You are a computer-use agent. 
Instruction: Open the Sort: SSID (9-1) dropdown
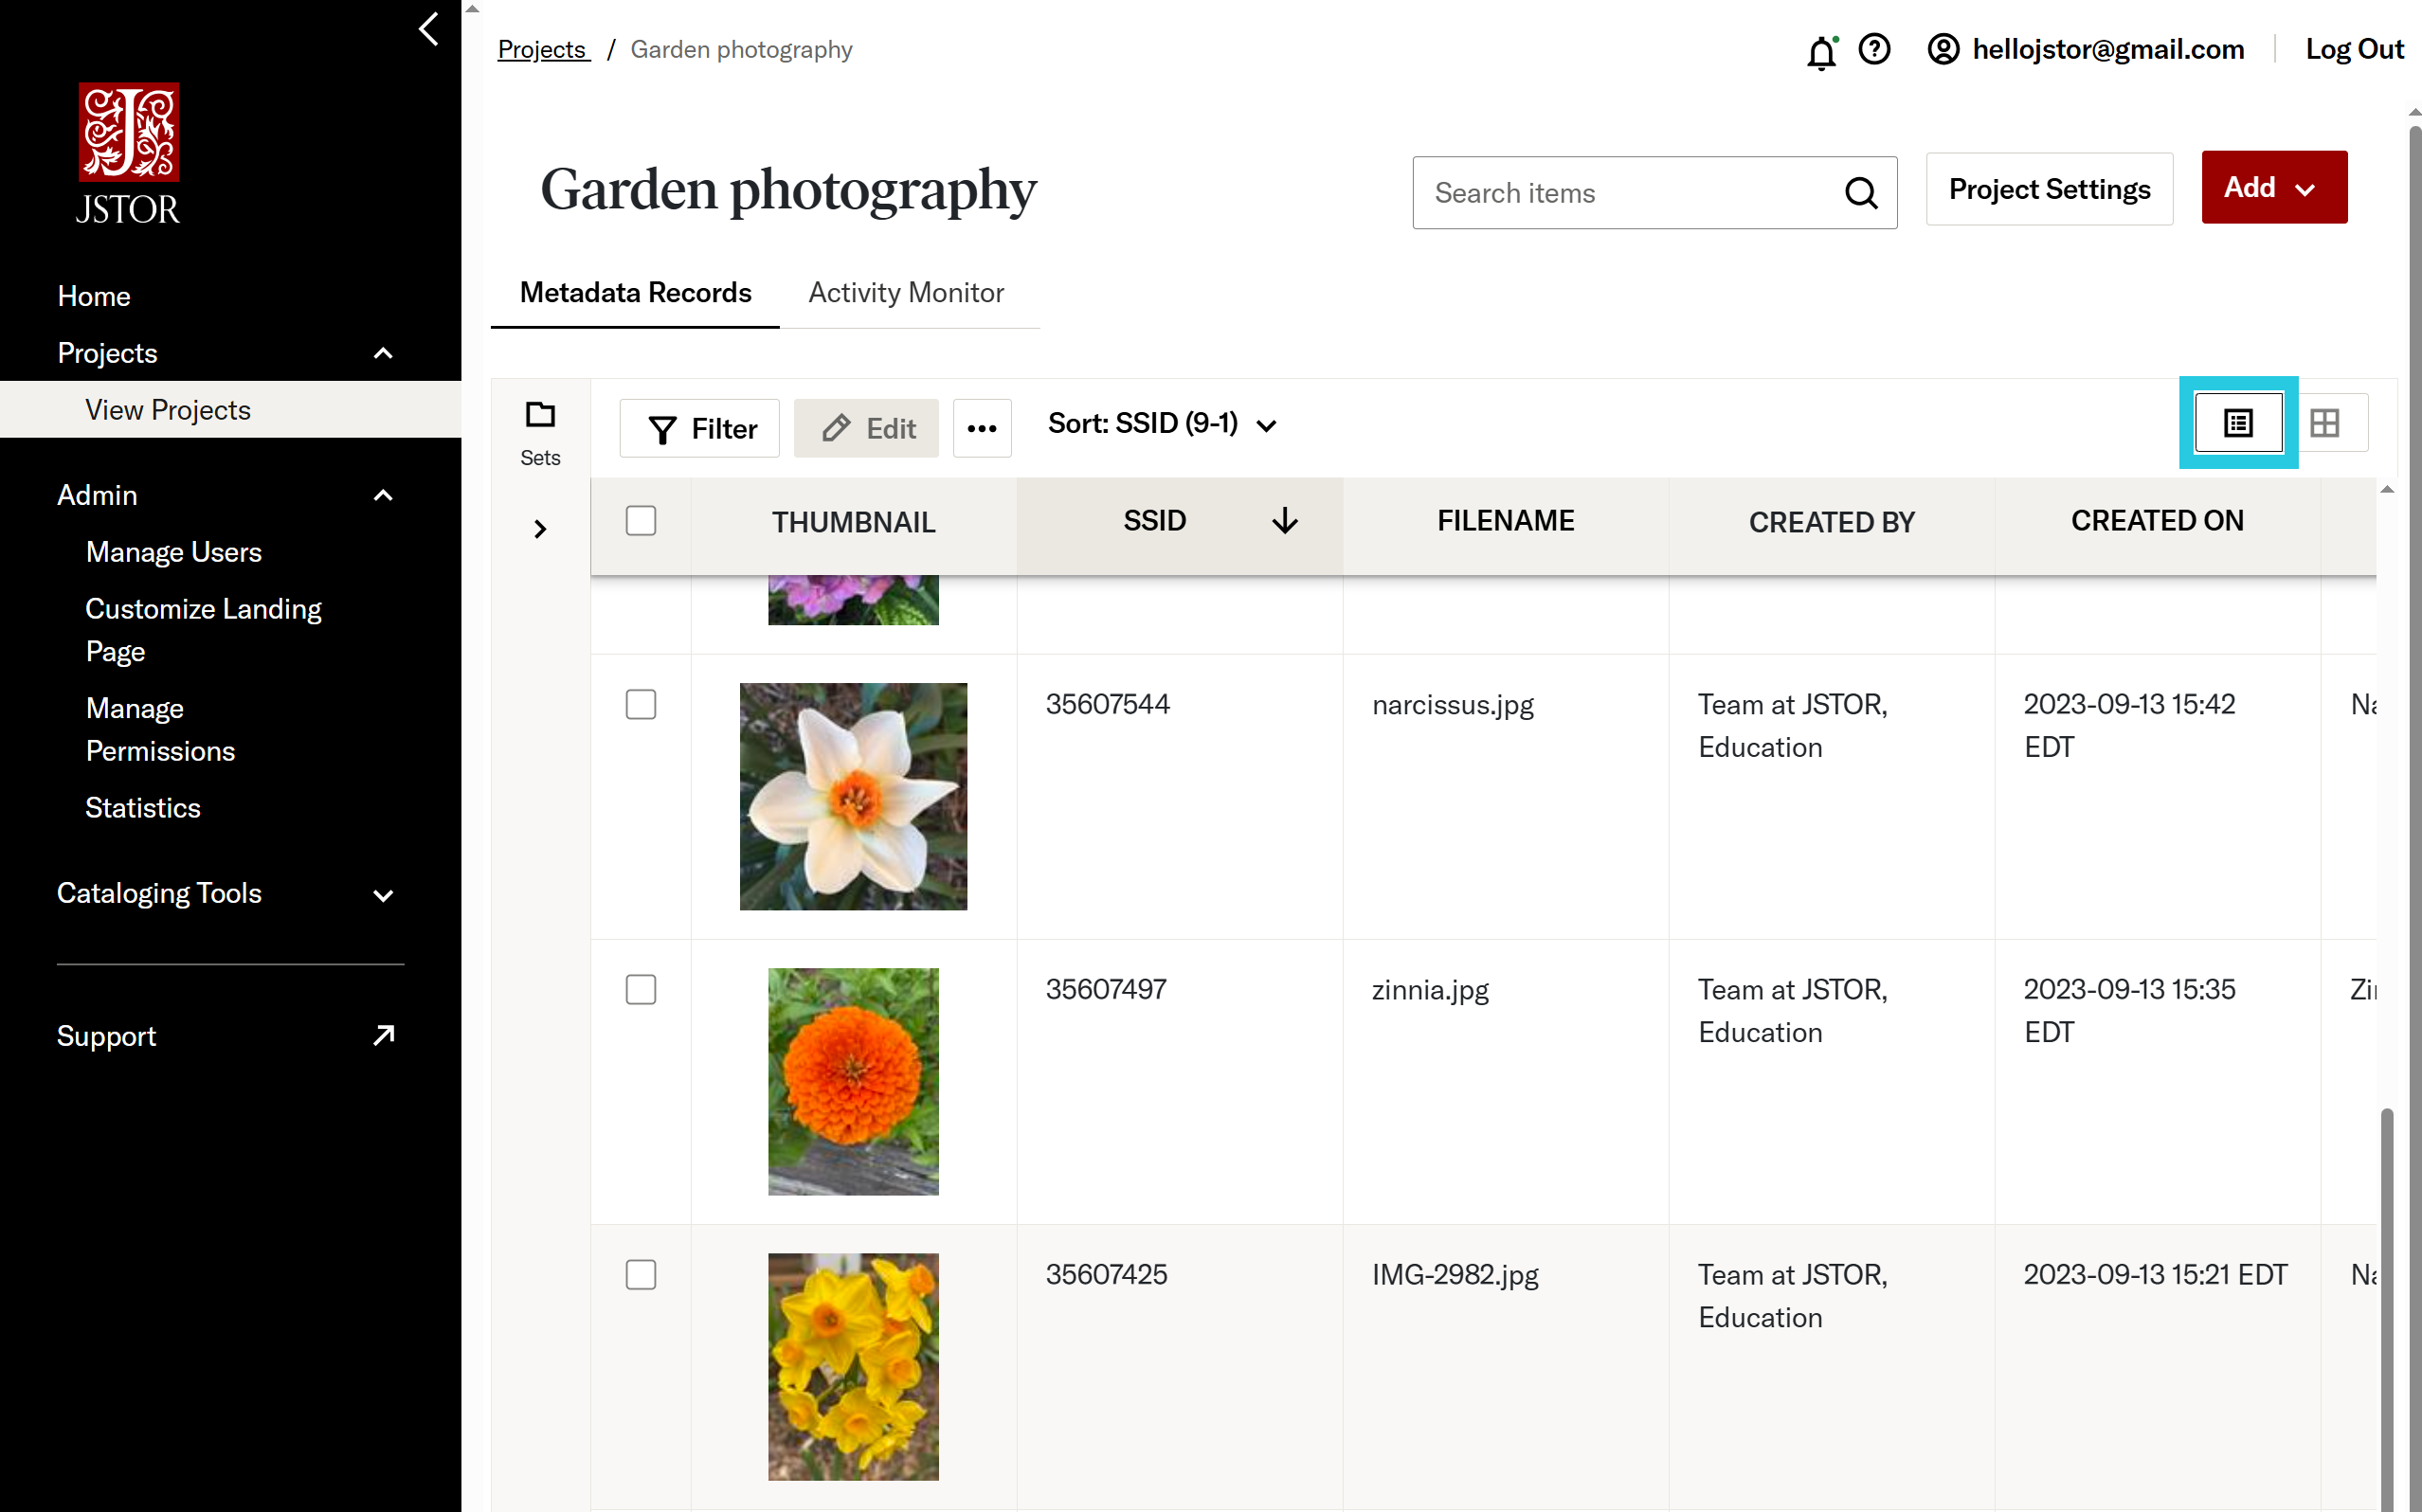pyautogui.click(x=1162, y=424)
